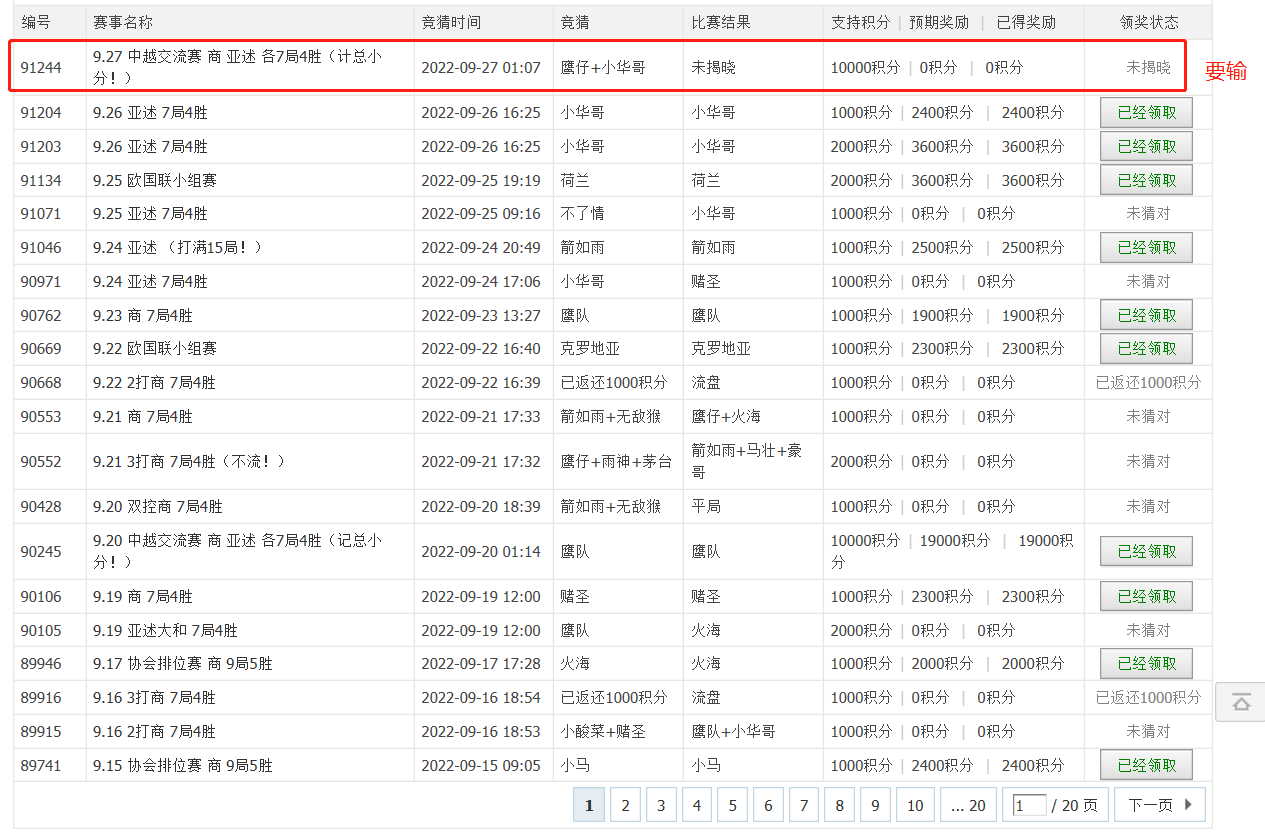Click 已经领取 button for entry 91134 荷兰
The image size is (1265, 832).
coord(1146,181)
